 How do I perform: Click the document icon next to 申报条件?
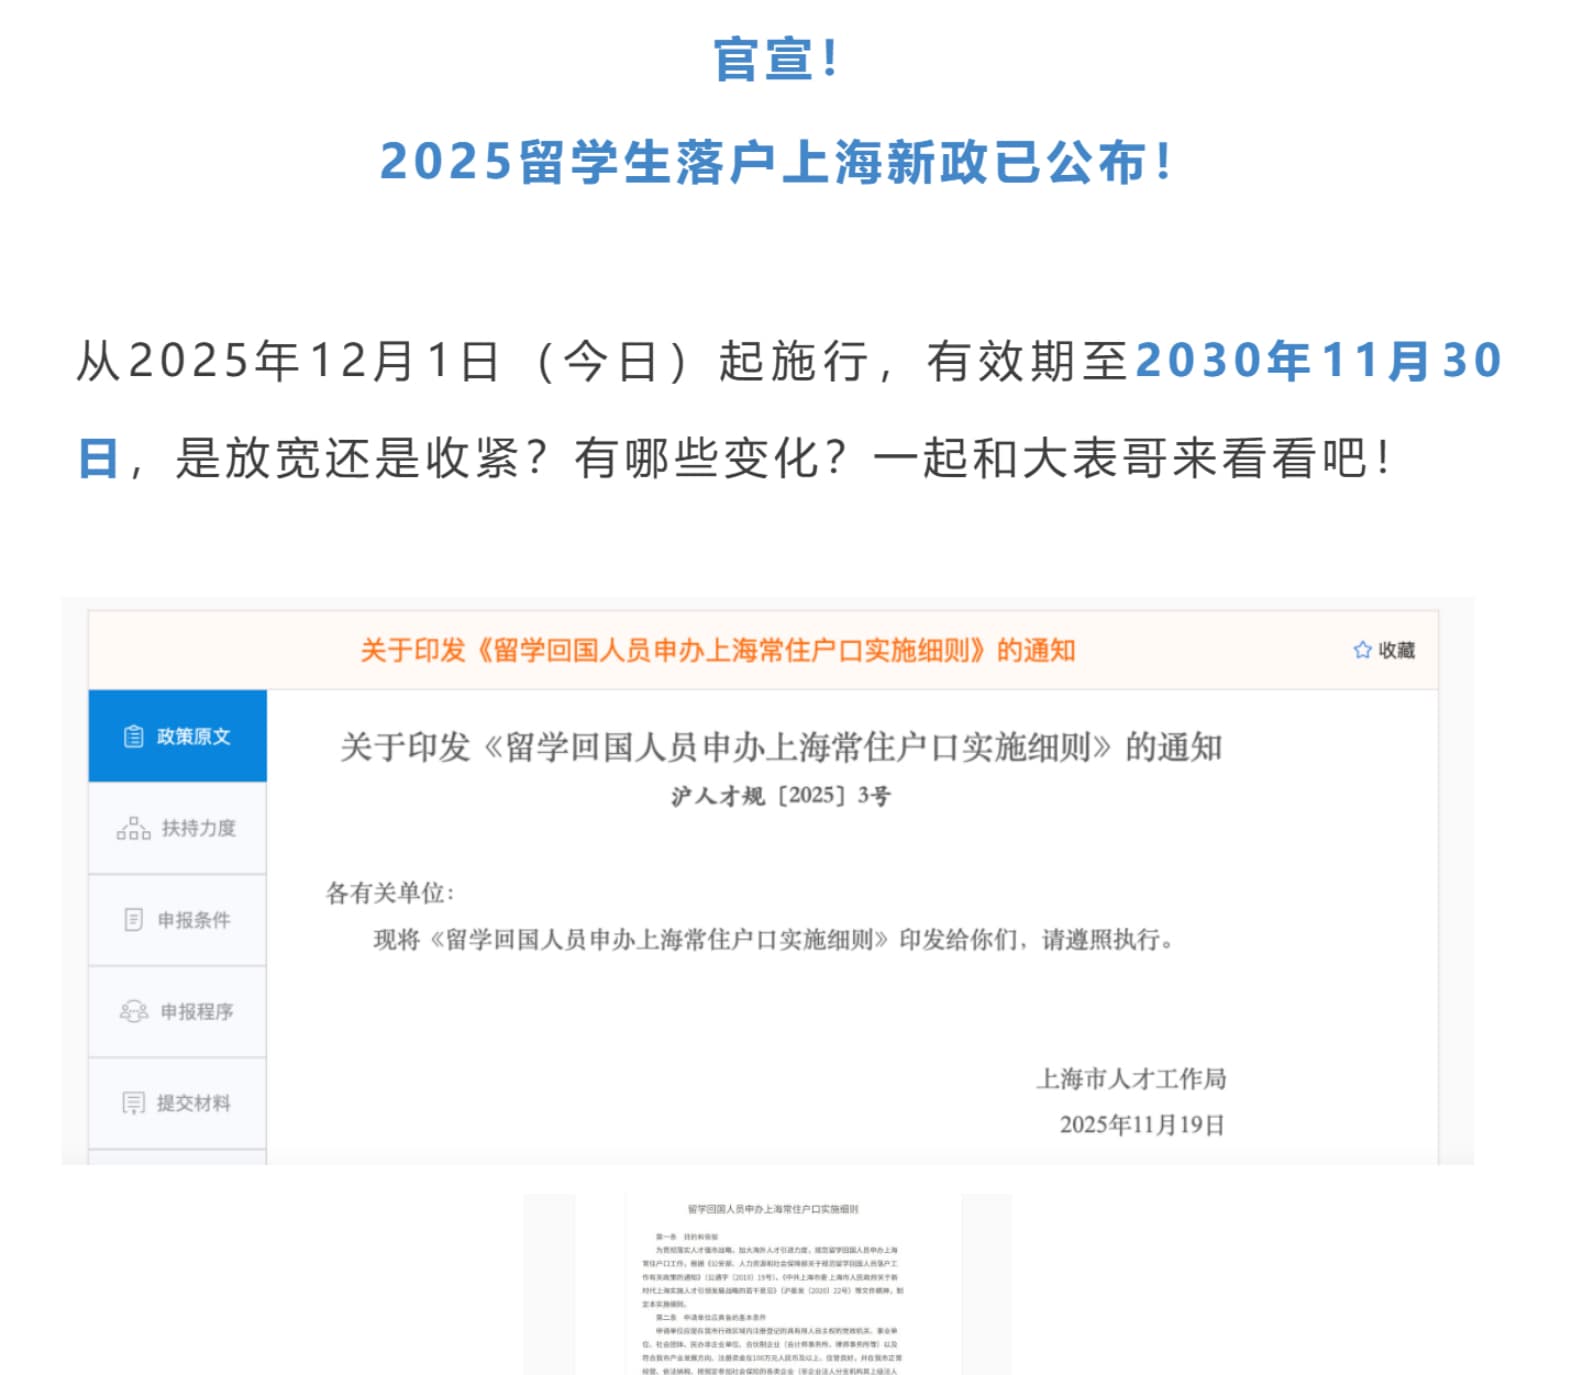tap(133, 920)
